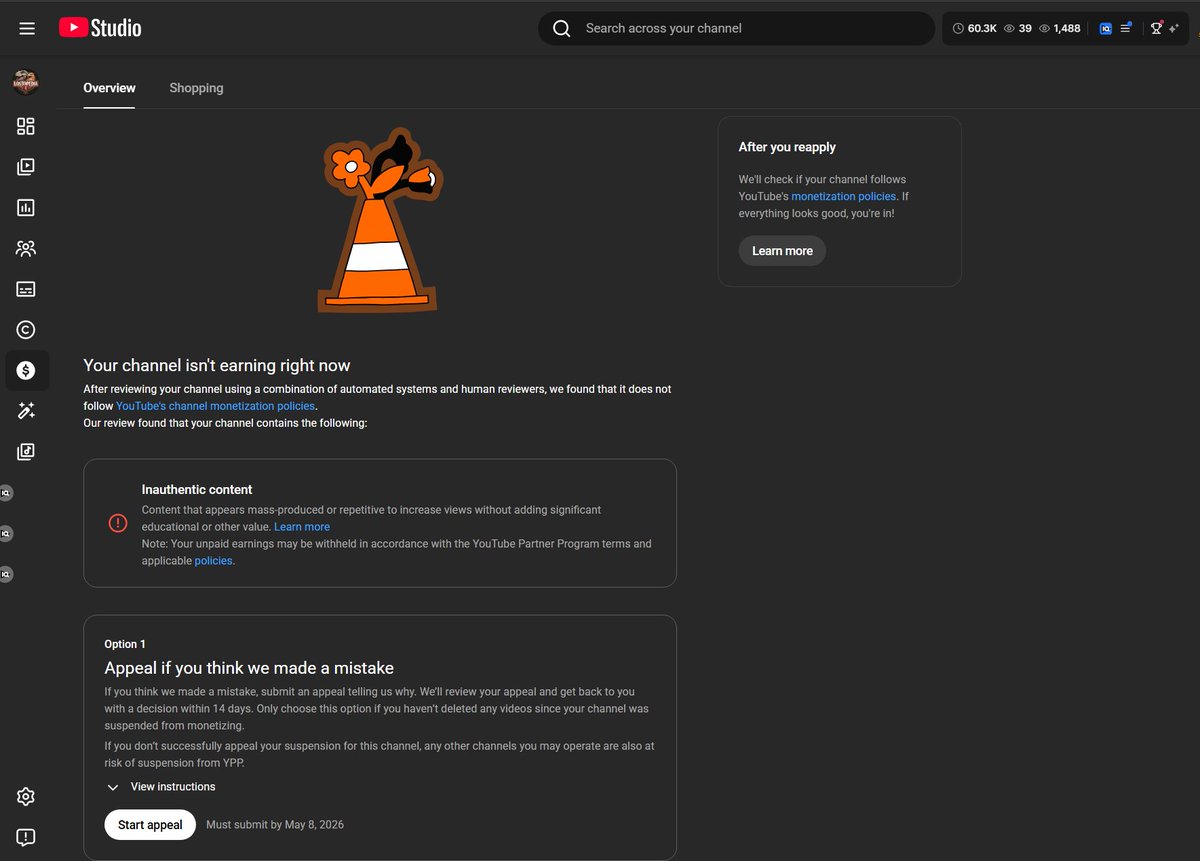Click Learn more under Inauthentic content
Viewport: 1200px width, 861px height.
[302, 527]
